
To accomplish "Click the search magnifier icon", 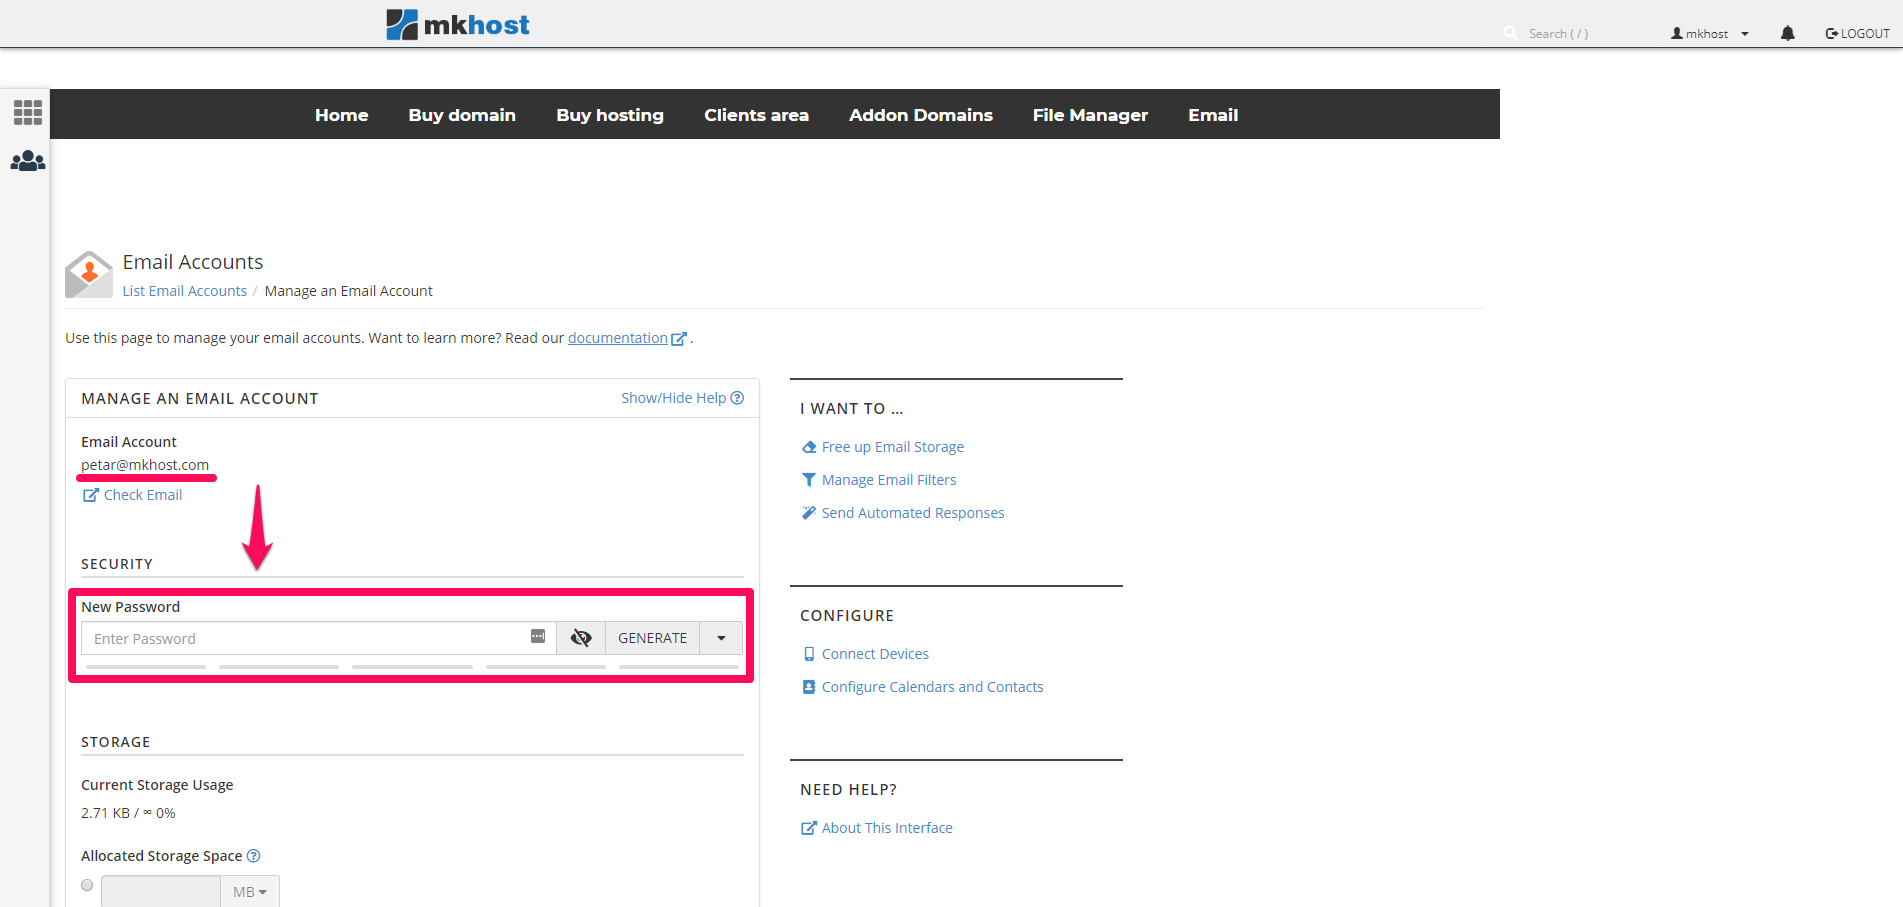I will coord(1510,34).
